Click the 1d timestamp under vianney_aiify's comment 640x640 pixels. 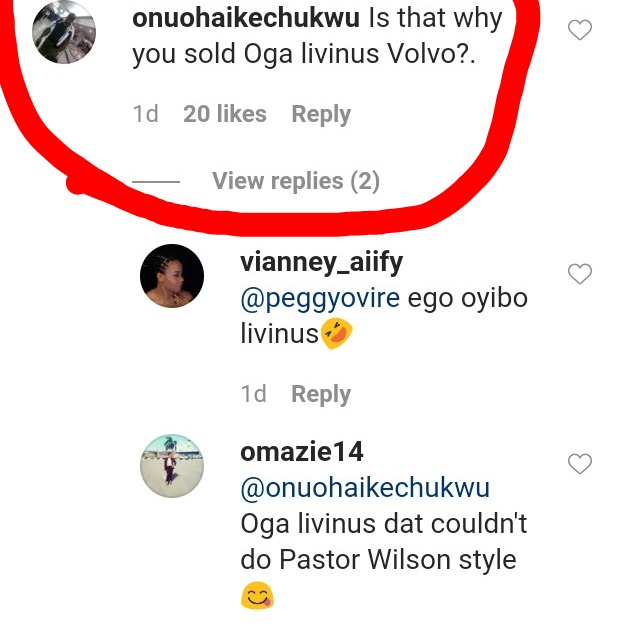pos(254,394)
